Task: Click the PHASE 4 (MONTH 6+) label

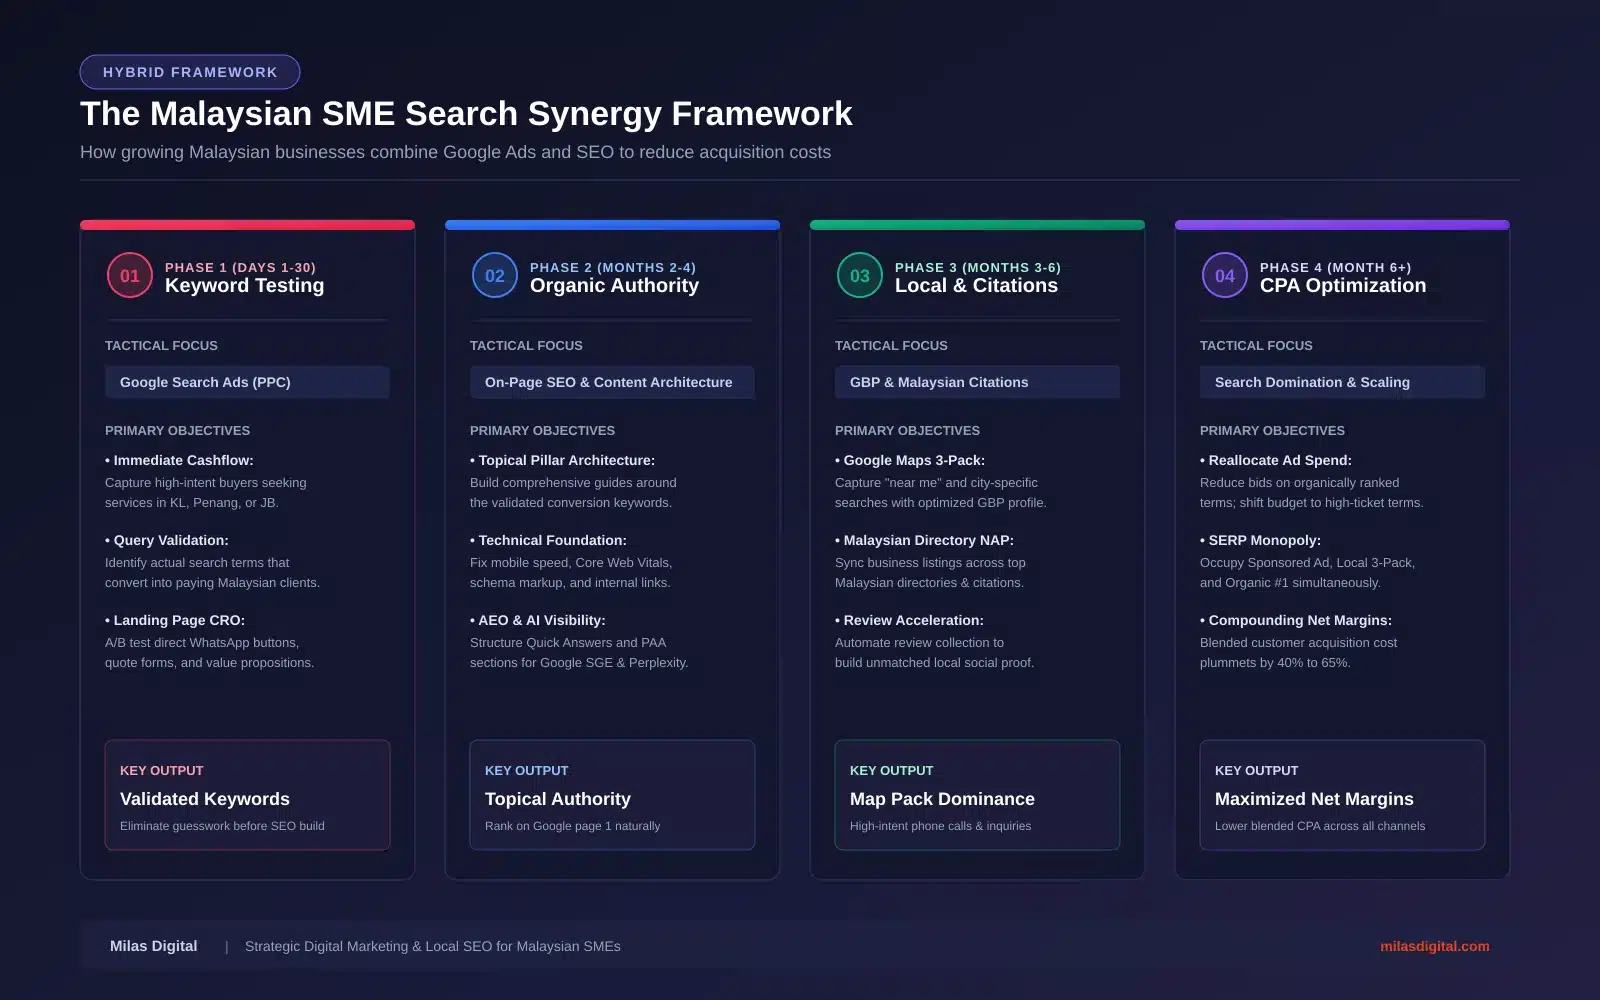Action: [x=1335, y=267]
